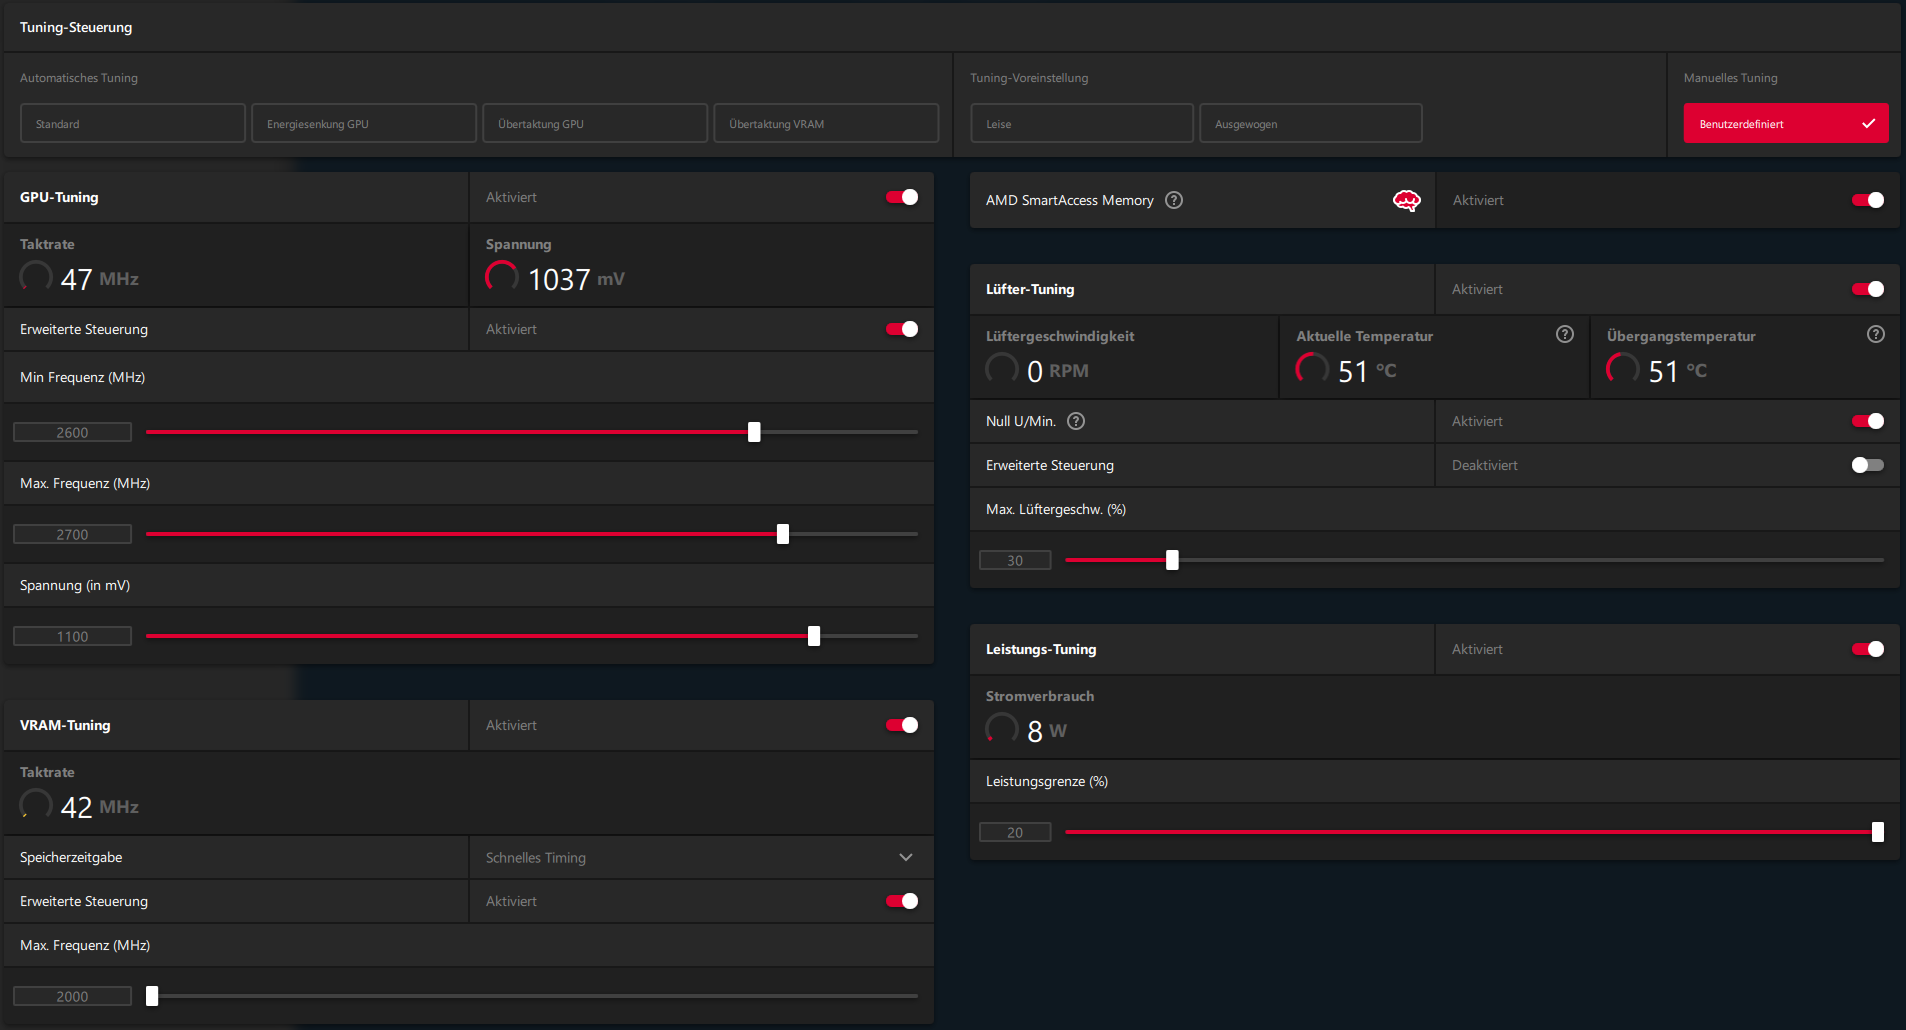The height and width of the screenshot is (1030, 1906).
Task: Click the Min Frequenz 2600 value field
Action: click(72, 432)
